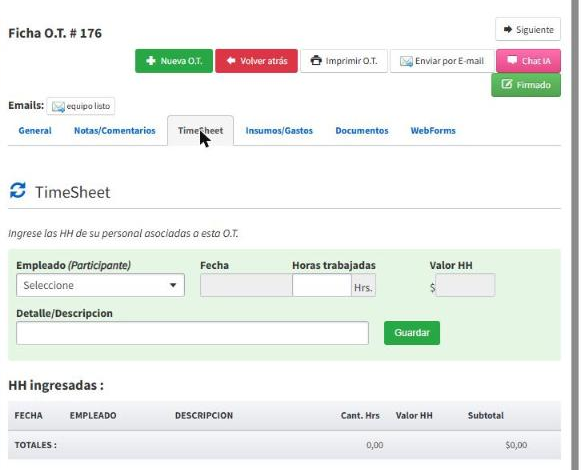Select the WebForms tab

point(433,130)
